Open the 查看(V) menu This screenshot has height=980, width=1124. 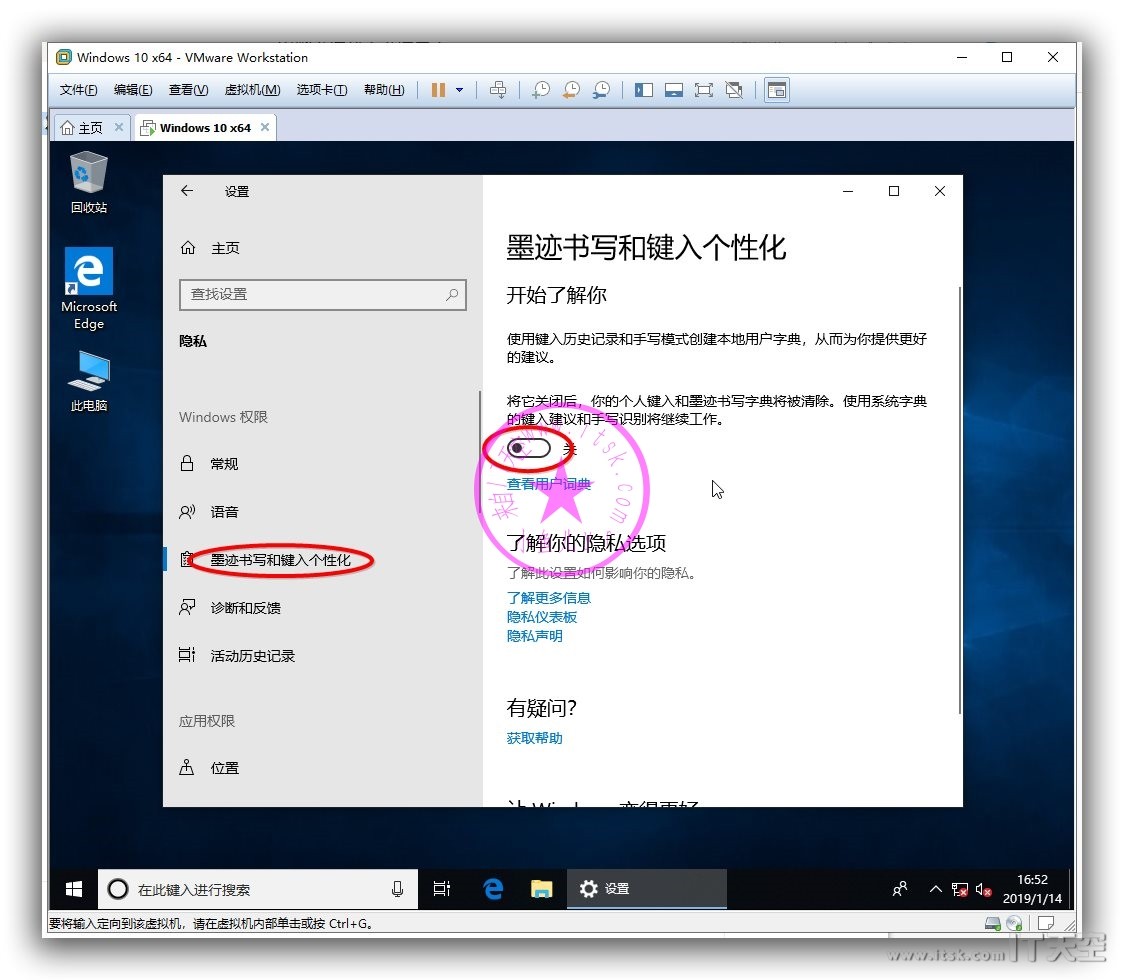tap(188, 90)
